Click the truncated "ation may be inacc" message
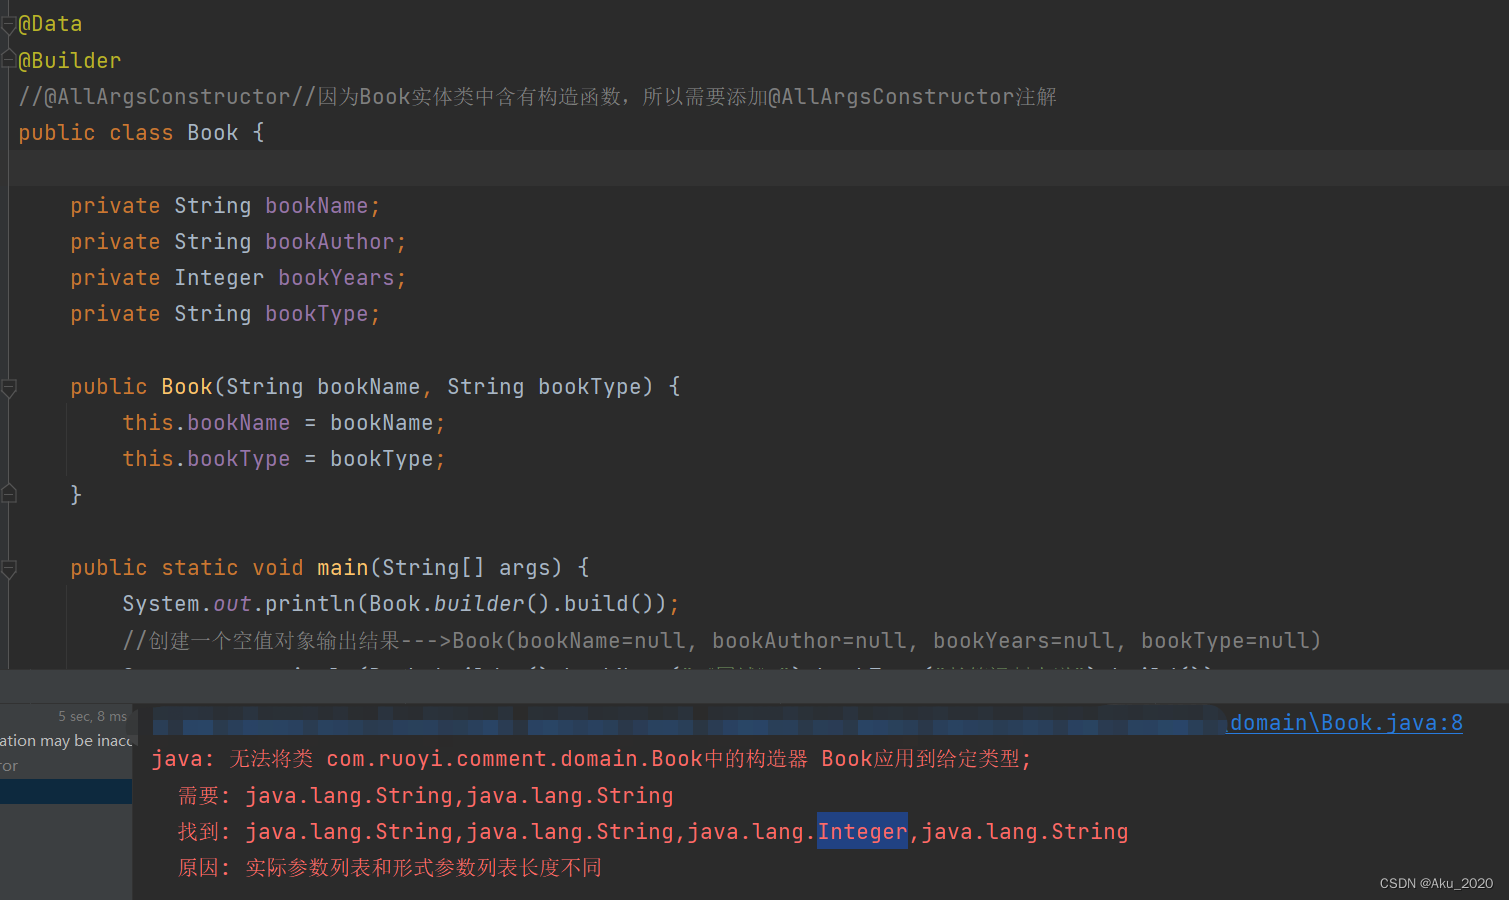 click(65, 740)
